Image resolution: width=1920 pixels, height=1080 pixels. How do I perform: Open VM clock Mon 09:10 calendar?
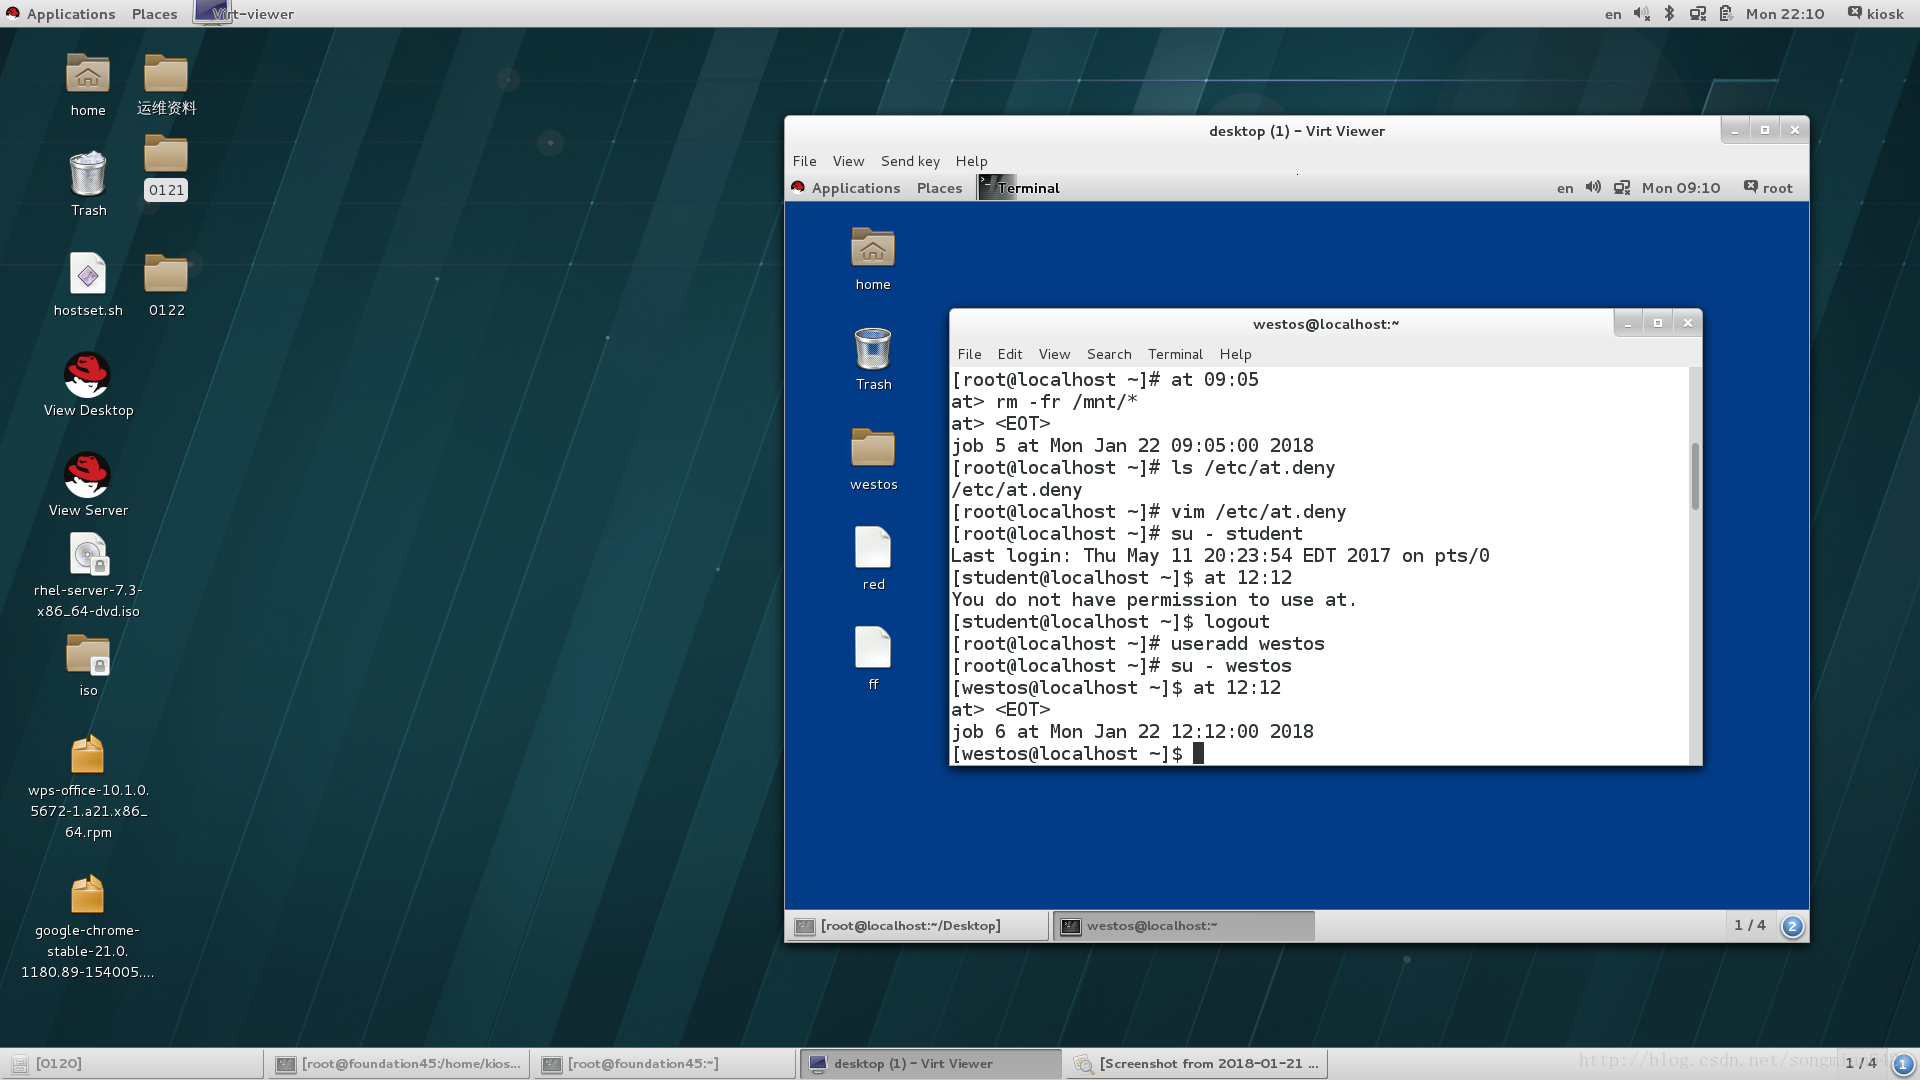click(x=1681, y=188)
